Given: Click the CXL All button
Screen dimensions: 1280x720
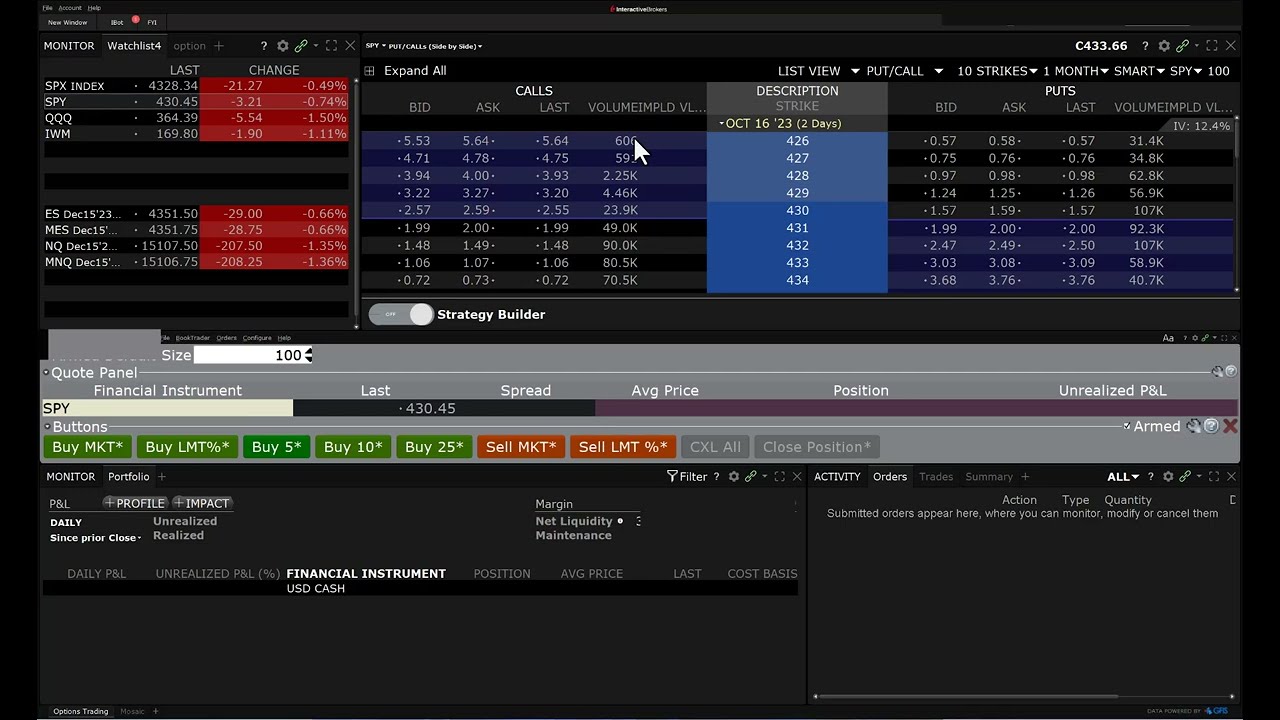Looking at the screenshot, I should [x=715, y=447].
